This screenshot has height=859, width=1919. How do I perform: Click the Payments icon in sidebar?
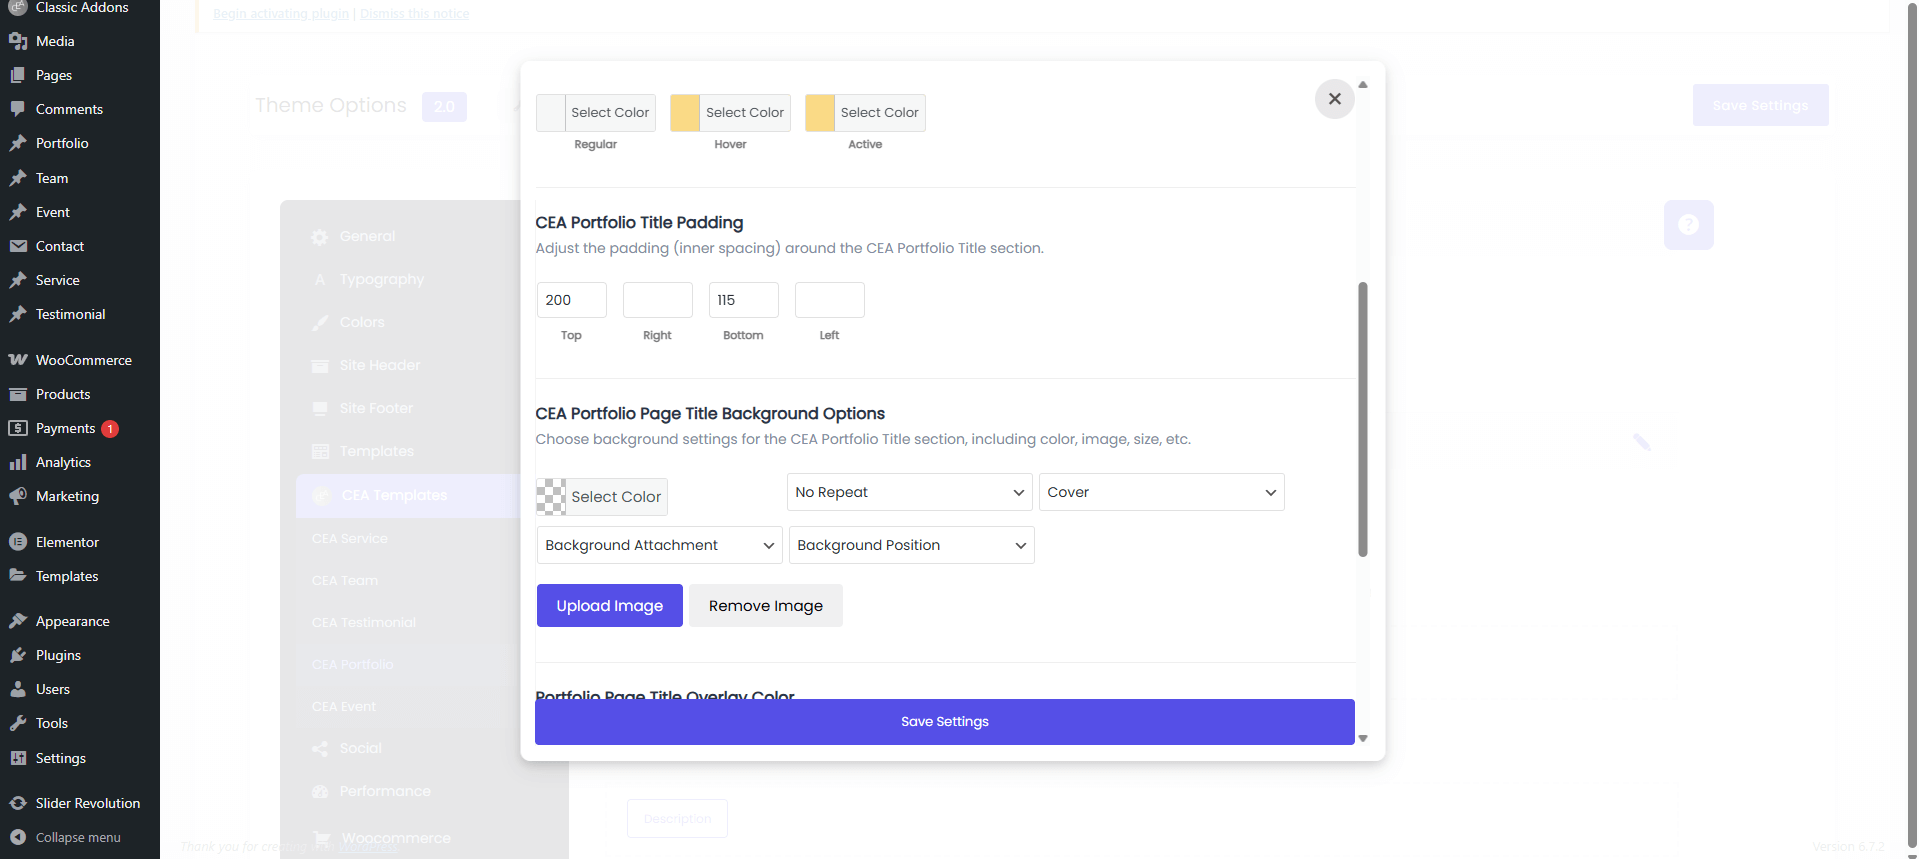[x=18, y=428]
